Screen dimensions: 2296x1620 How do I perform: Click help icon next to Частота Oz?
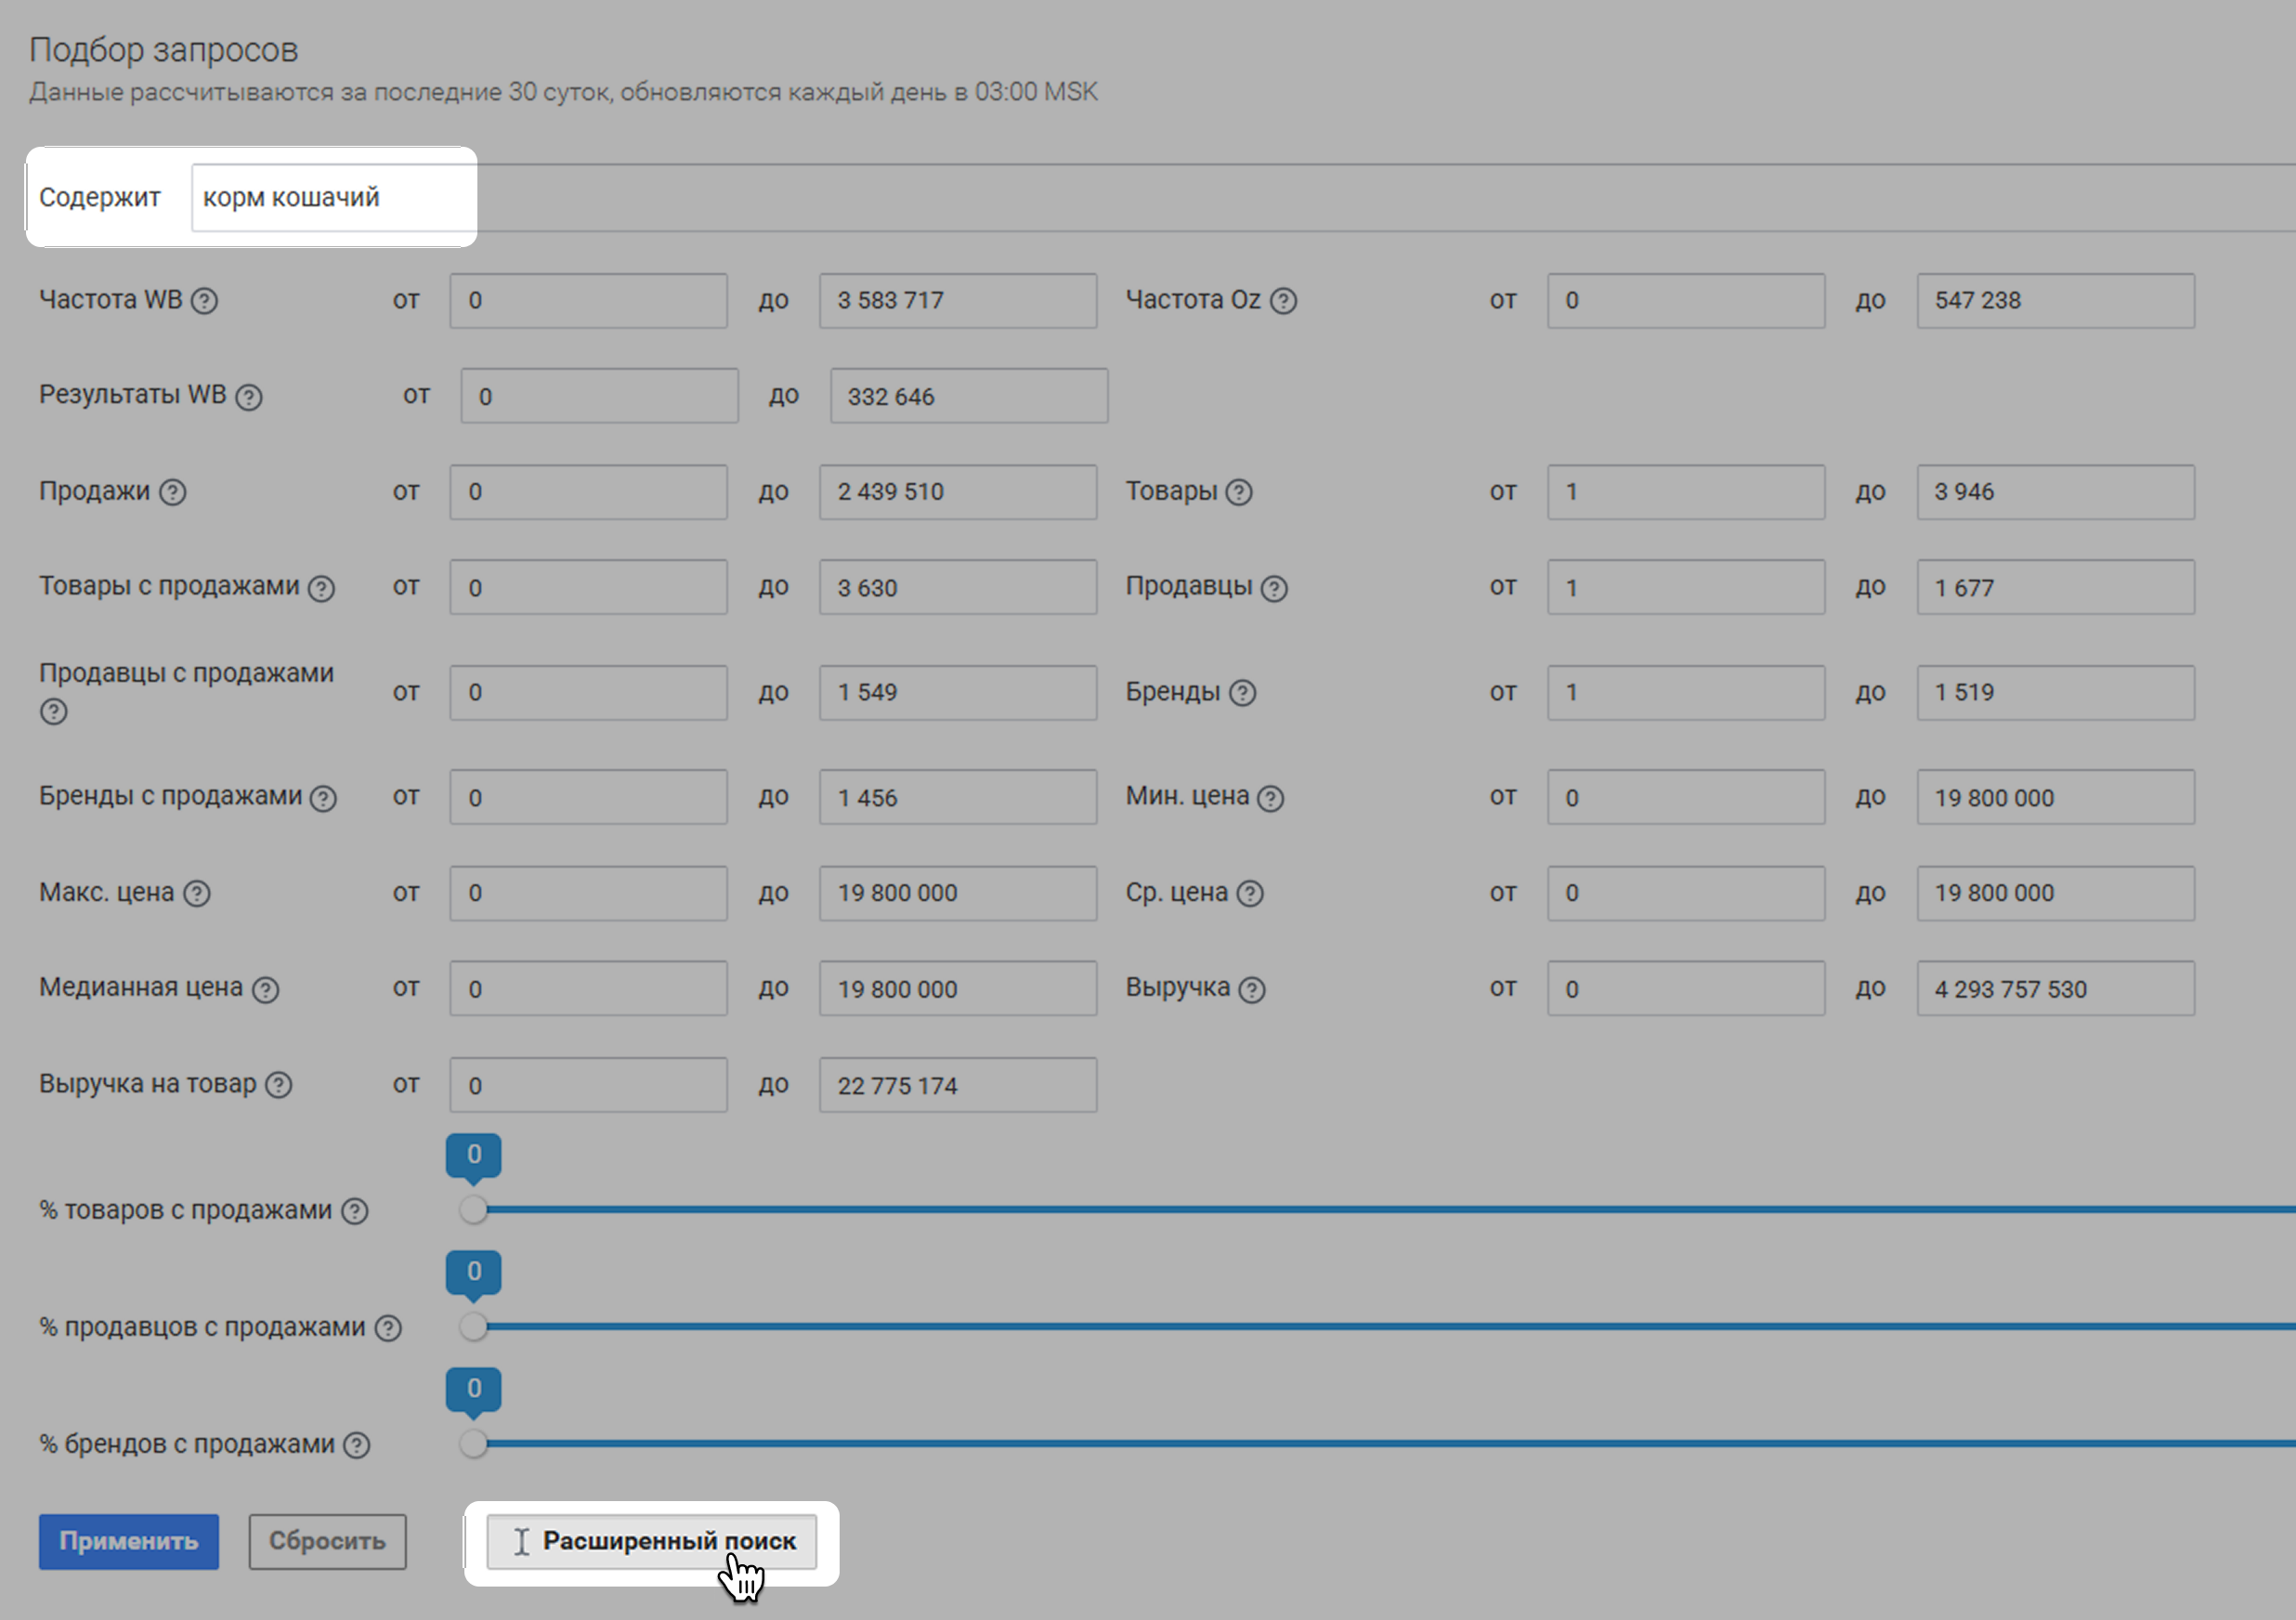pos(1283,301)
